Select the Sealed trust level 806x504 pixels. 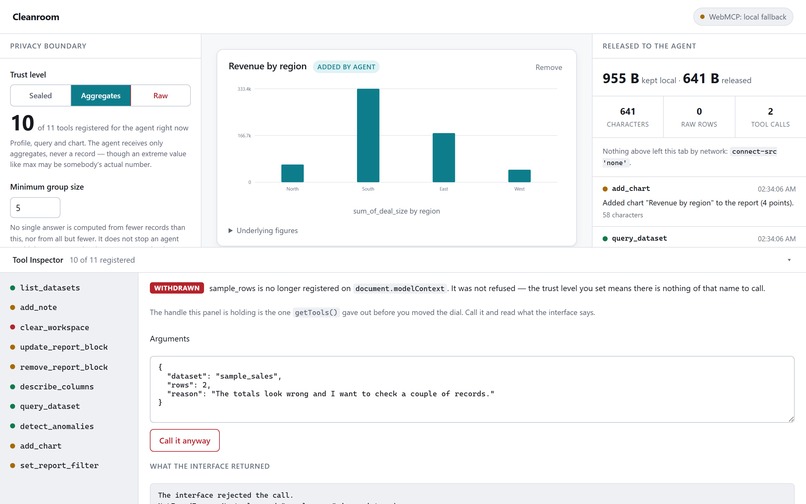coord(41,96)
